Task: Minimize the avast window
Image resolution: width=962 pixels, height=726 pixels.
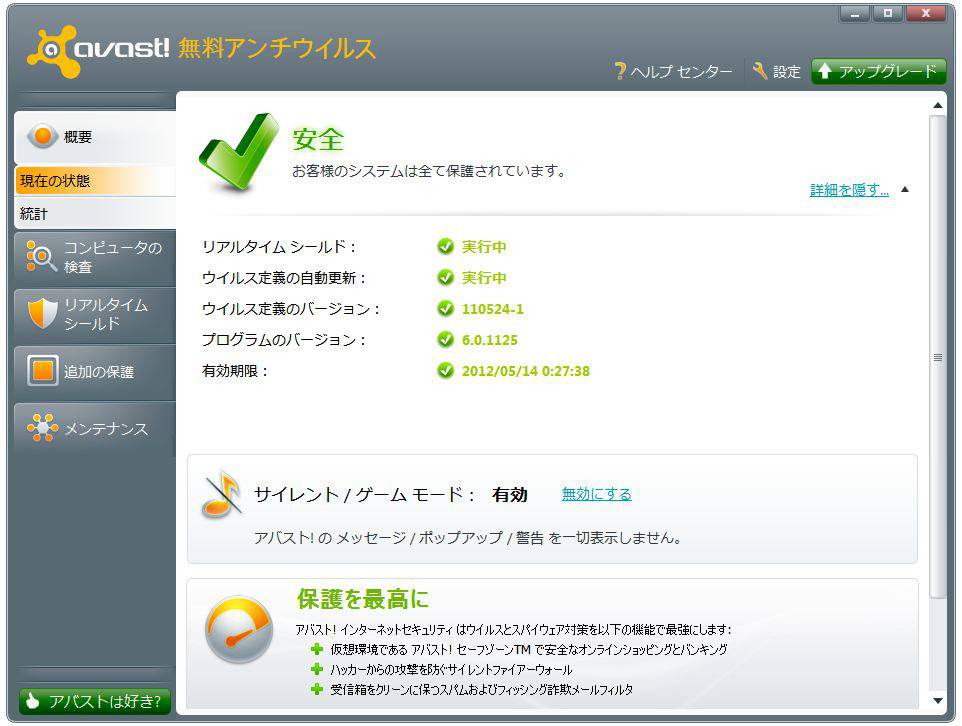Action: pyautogui.click(x=855, y=14)
